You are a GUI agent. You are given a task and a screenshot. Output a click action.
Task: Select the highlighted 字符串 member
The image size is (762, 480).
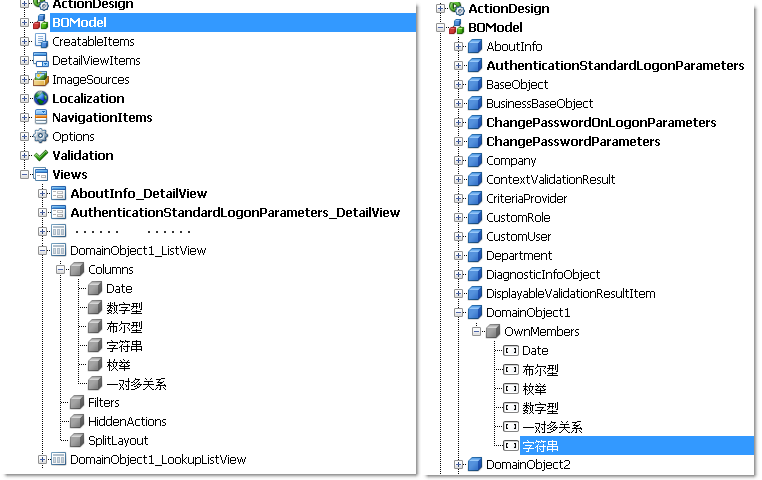(637, 446)
